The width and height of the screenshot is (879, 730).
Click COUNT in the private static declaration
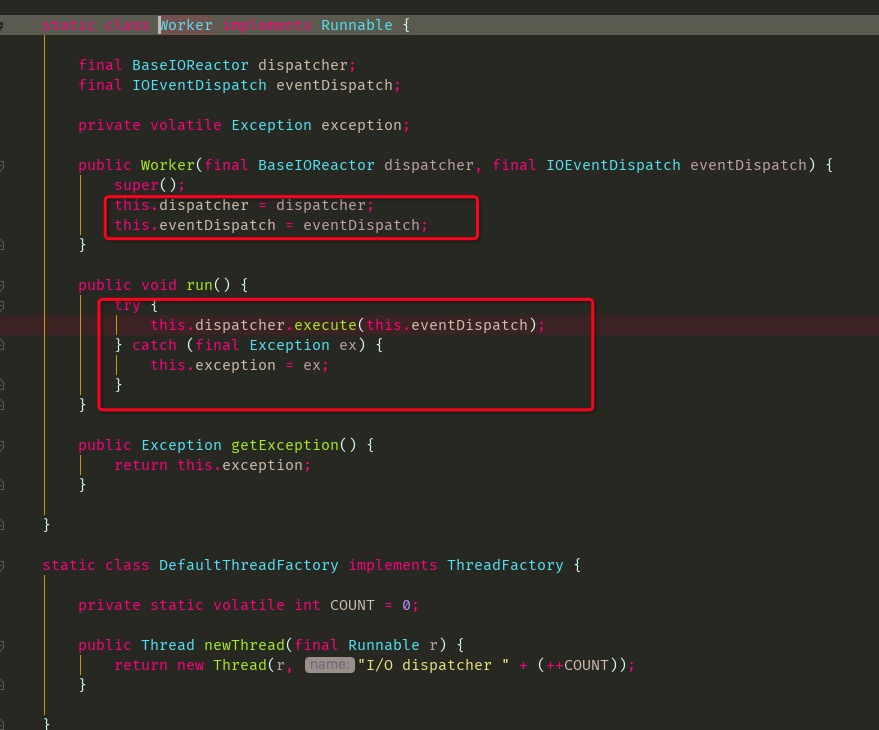(352, 606)
